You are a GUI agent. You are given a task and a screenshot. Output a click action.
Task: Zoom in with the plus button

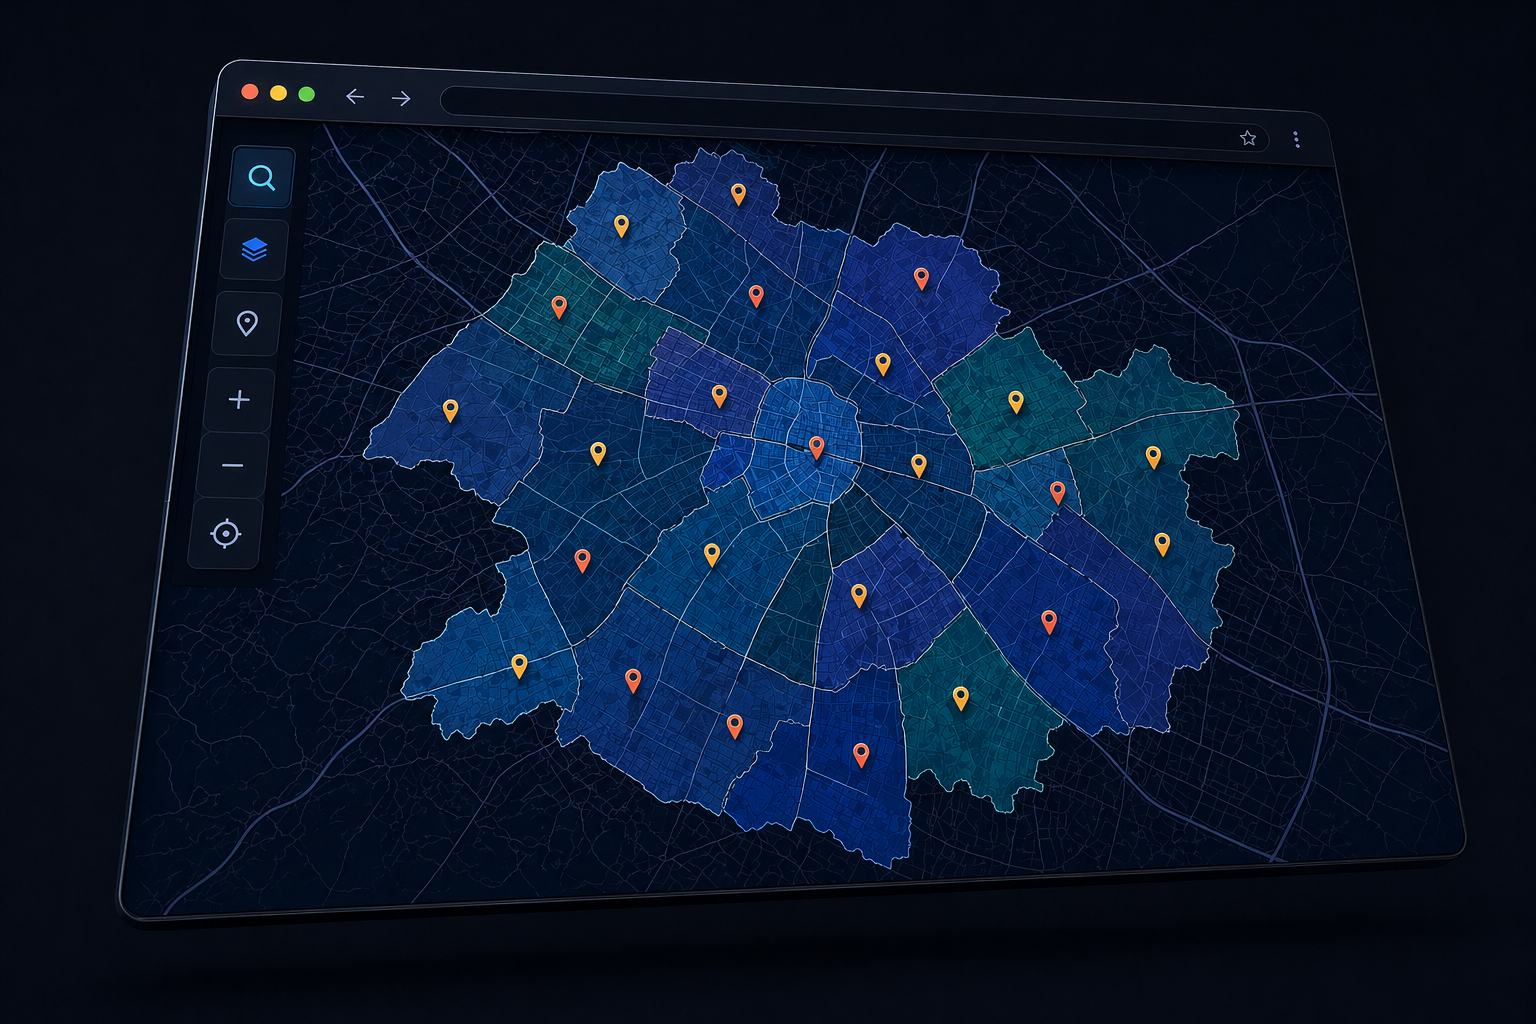239,400
